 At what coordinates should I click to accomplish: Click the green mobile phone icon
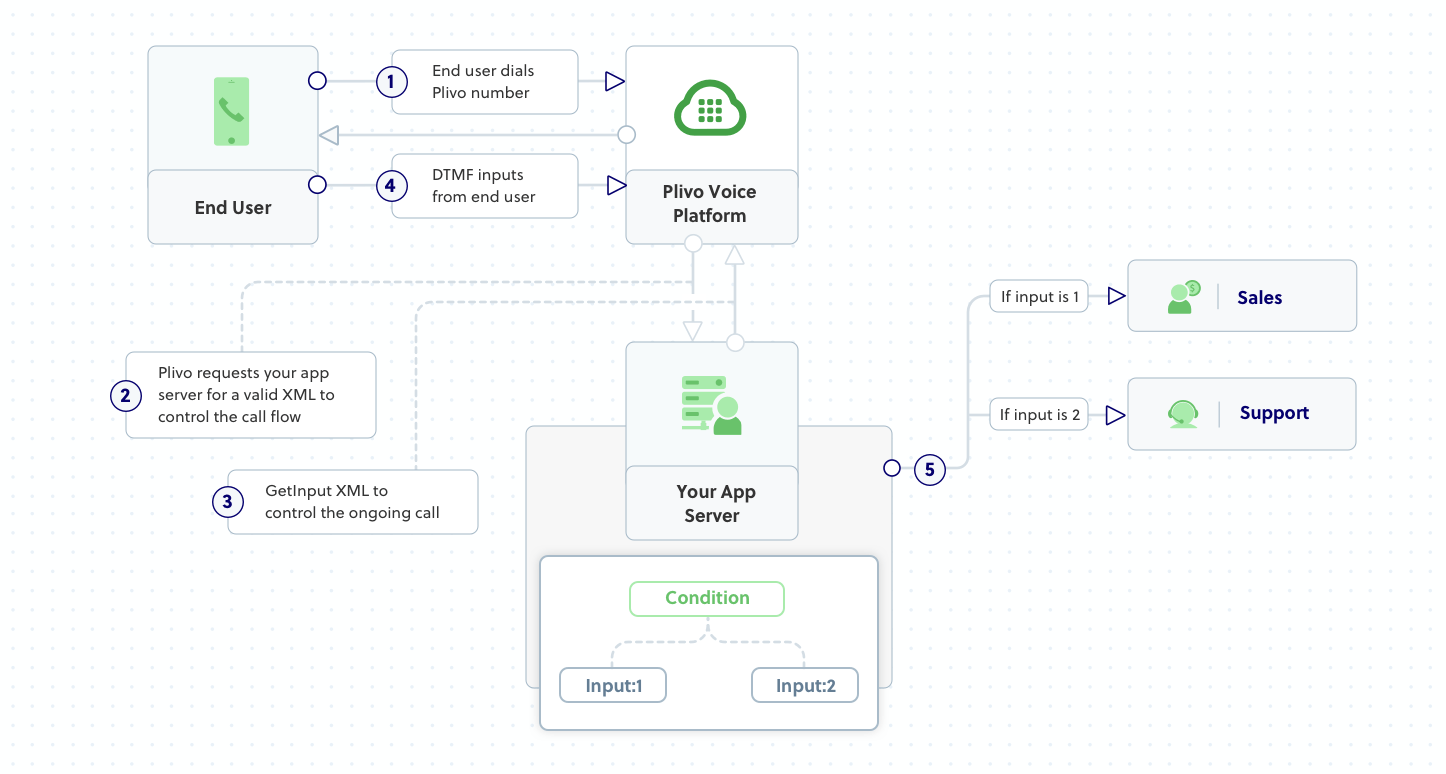232,111
